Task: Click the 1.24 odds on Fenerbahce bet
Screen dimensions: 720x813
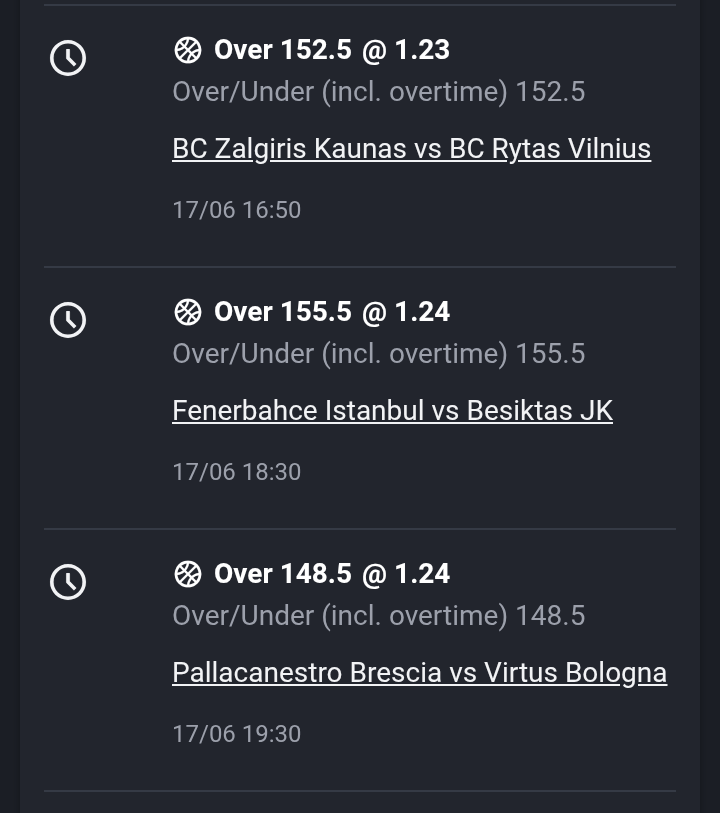Action: (422, 312)
